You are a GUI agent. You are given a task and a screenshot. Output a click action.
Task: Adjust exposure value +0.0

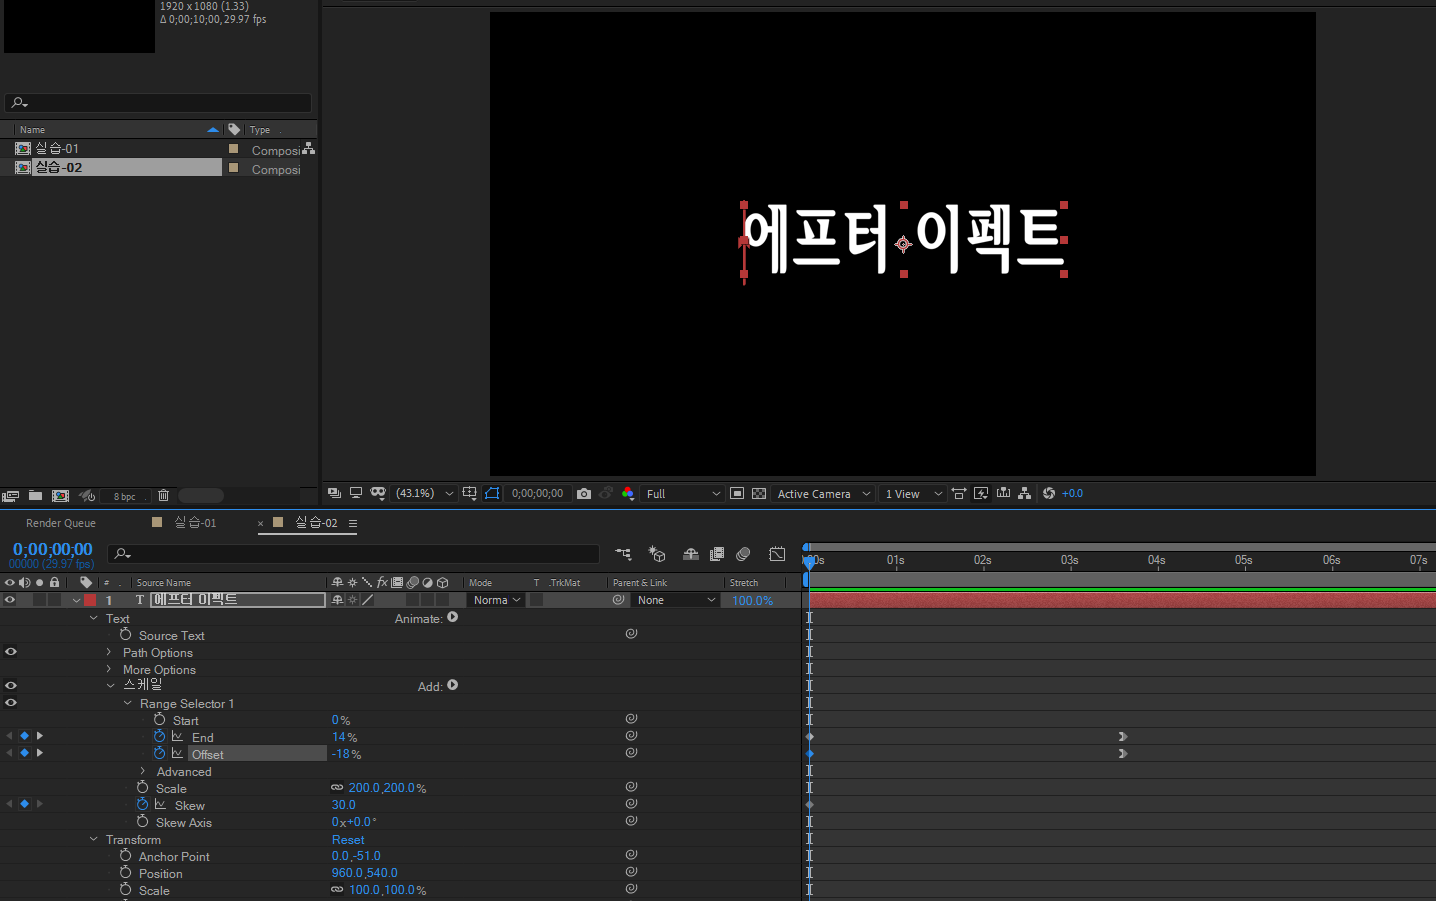pyautogui.click(x=1072, y=494)
